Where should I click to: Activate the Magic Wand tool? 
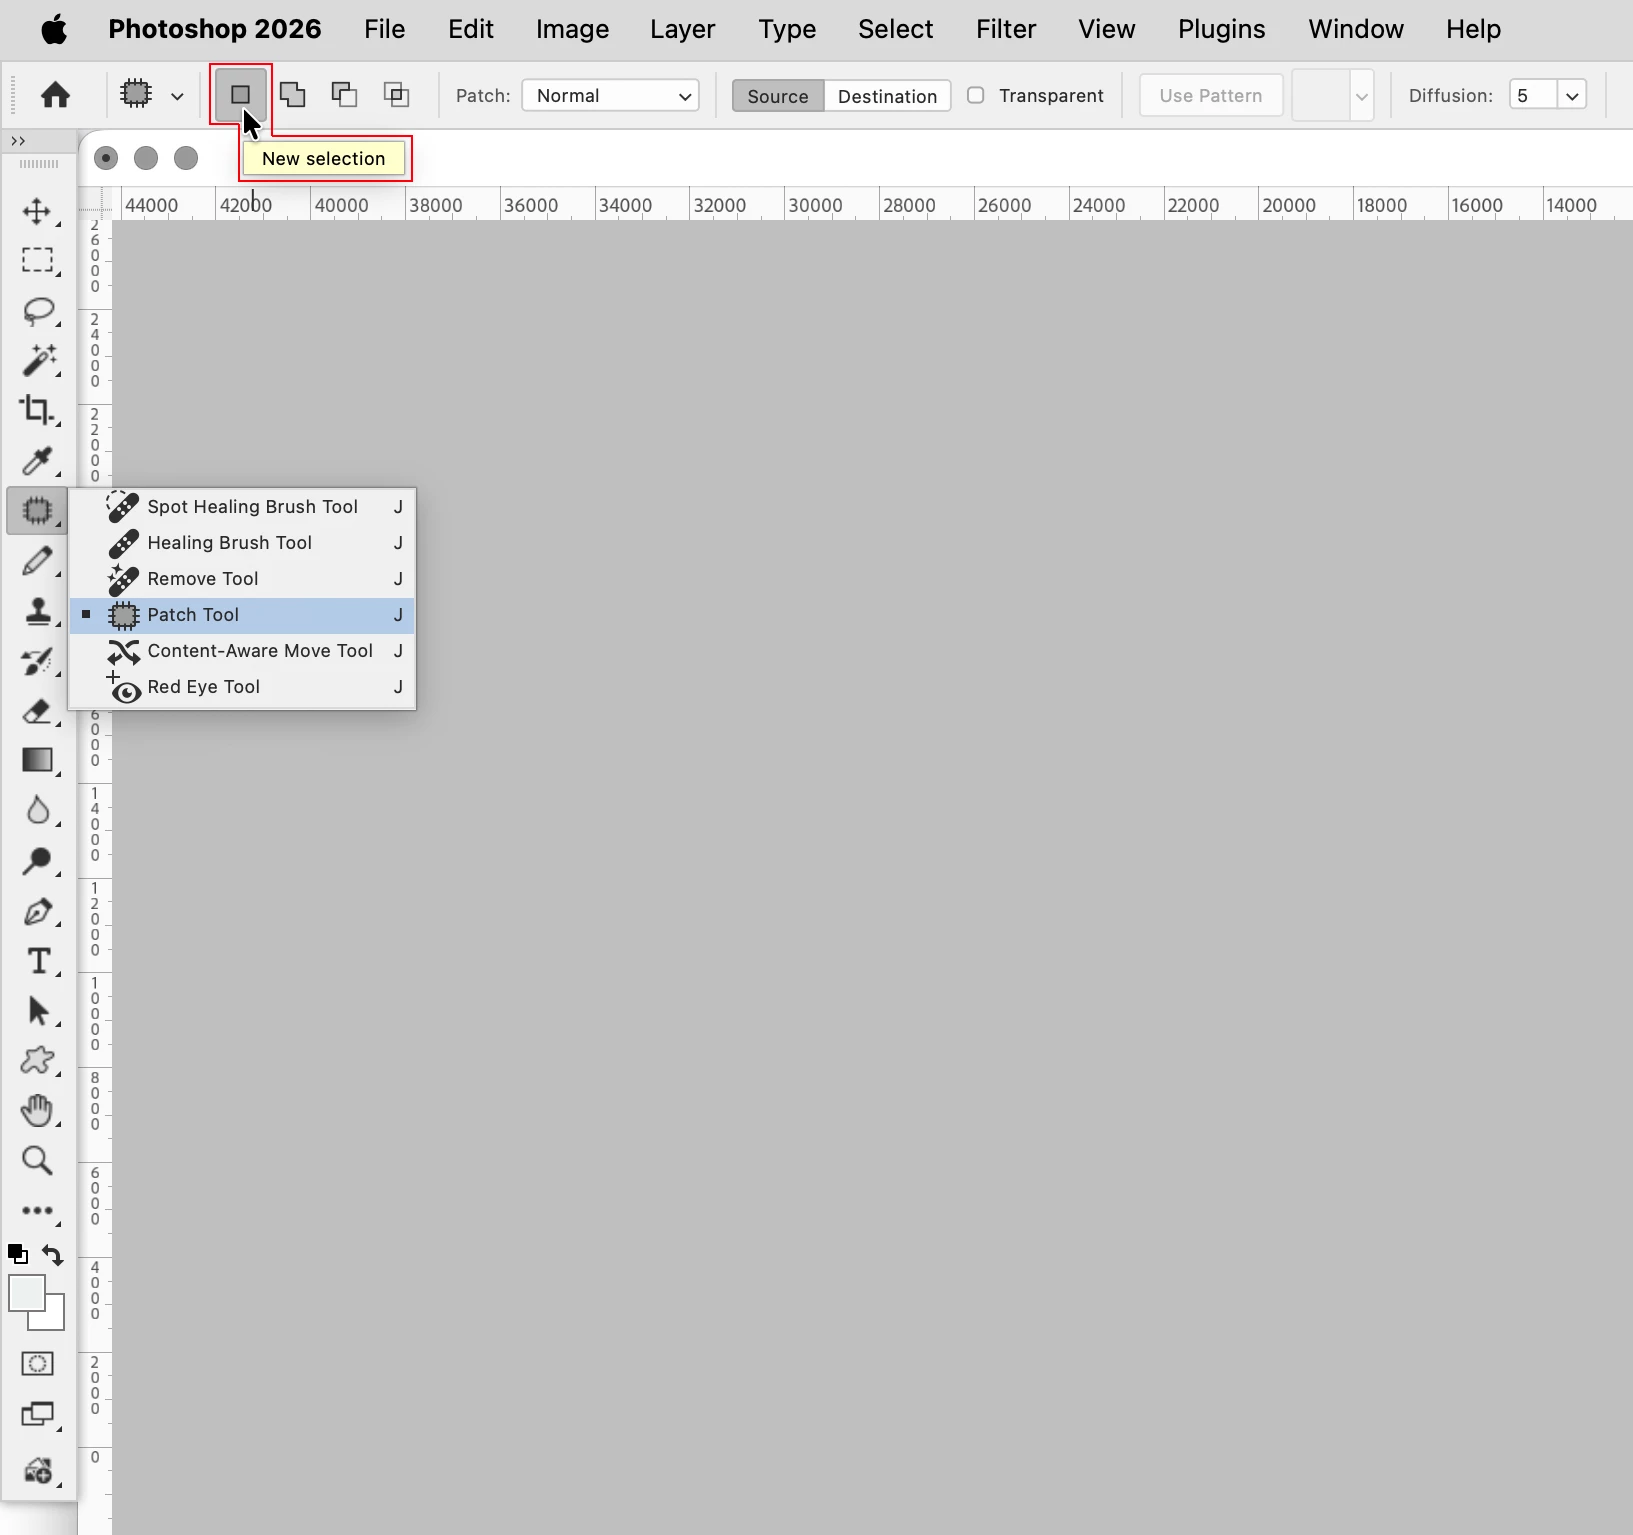pyautogui.click(x=38, y=360)
